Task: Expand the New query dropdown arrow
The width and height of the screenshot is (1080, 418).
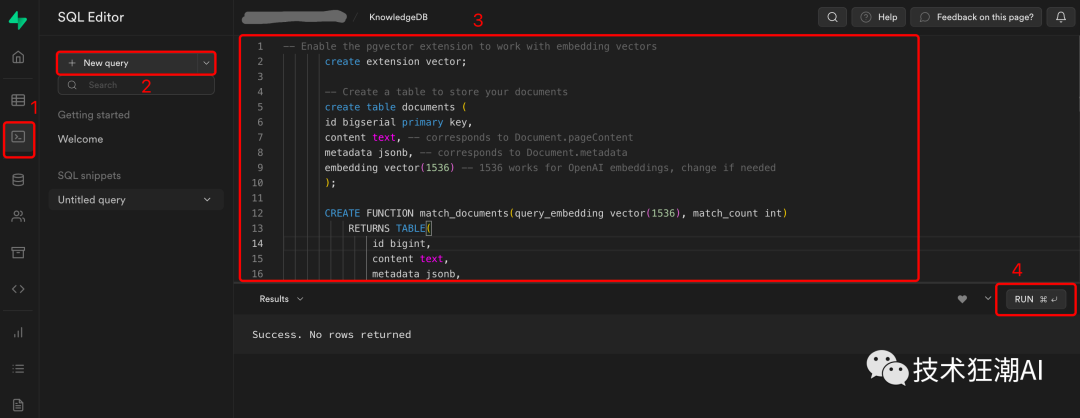Action: coord(206,63)
